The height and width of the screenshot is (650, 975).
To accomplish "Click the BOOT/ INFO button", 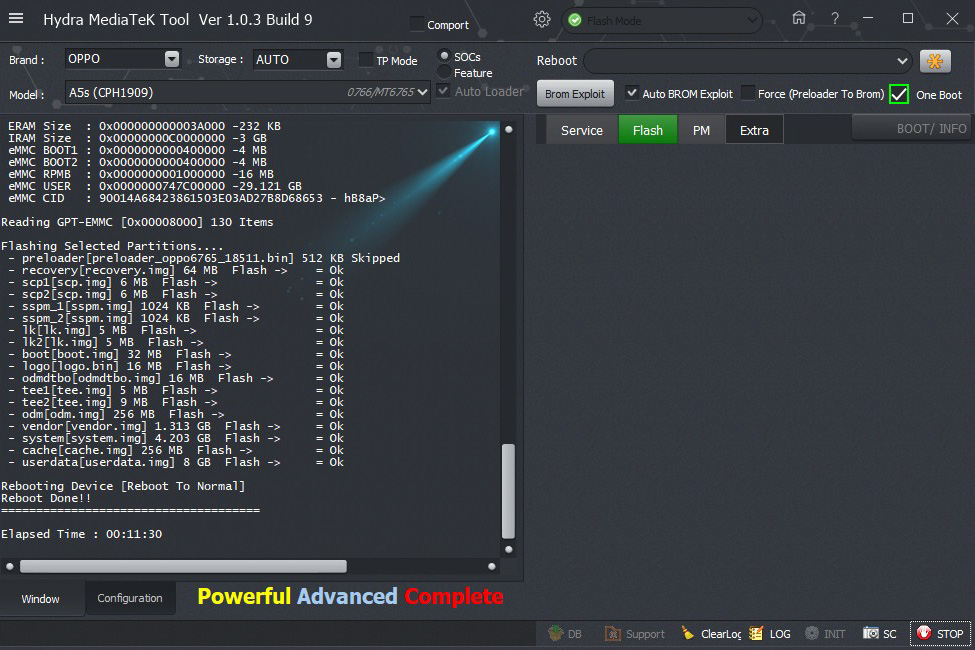I will pyautogui.click(x=912, y=128).
